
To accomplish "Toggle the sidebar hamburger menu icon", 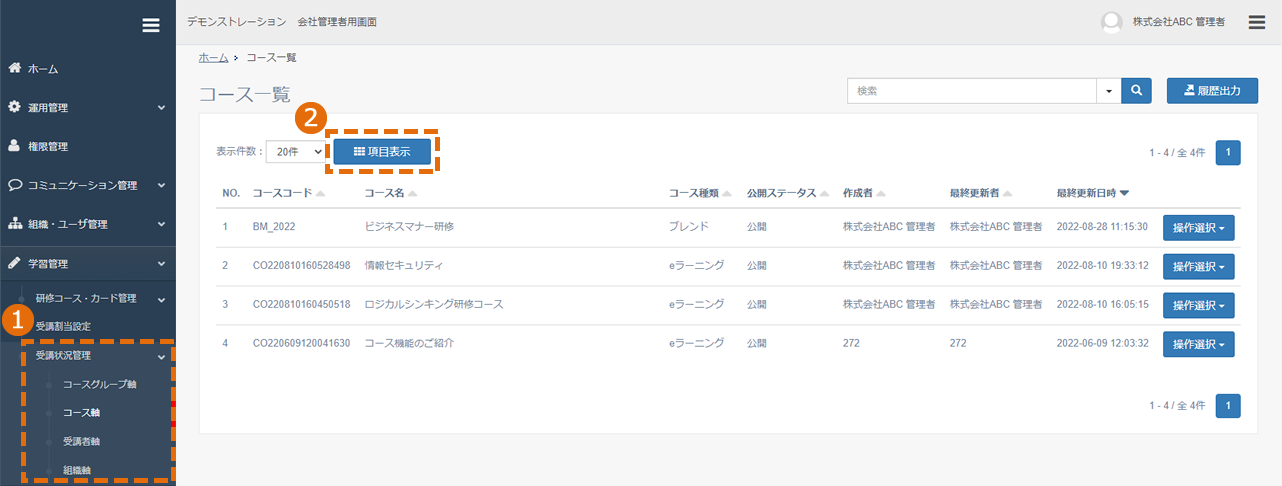I will (151, 25).
